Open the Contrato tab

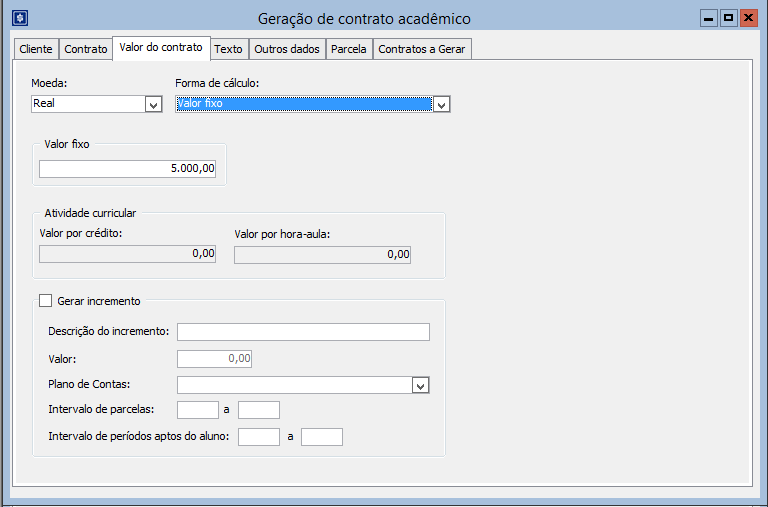pyautogui.click(x=86, y=49)
